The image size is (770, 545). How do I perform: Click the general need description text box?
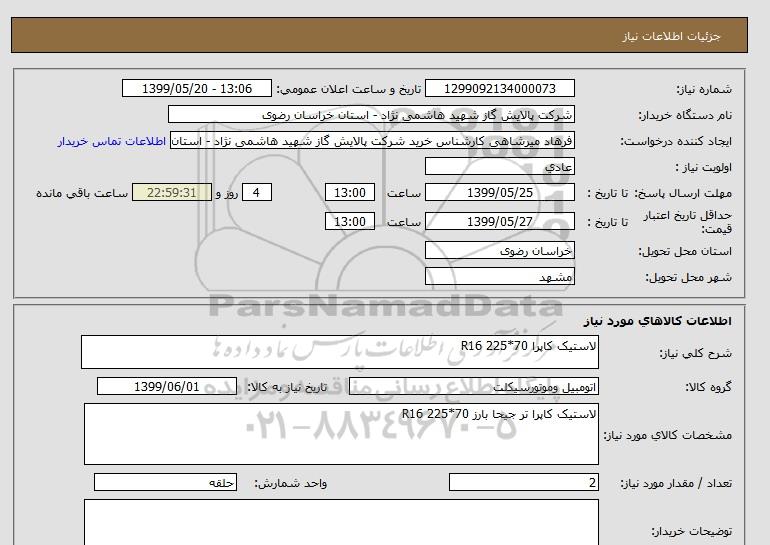pos(340,352)
